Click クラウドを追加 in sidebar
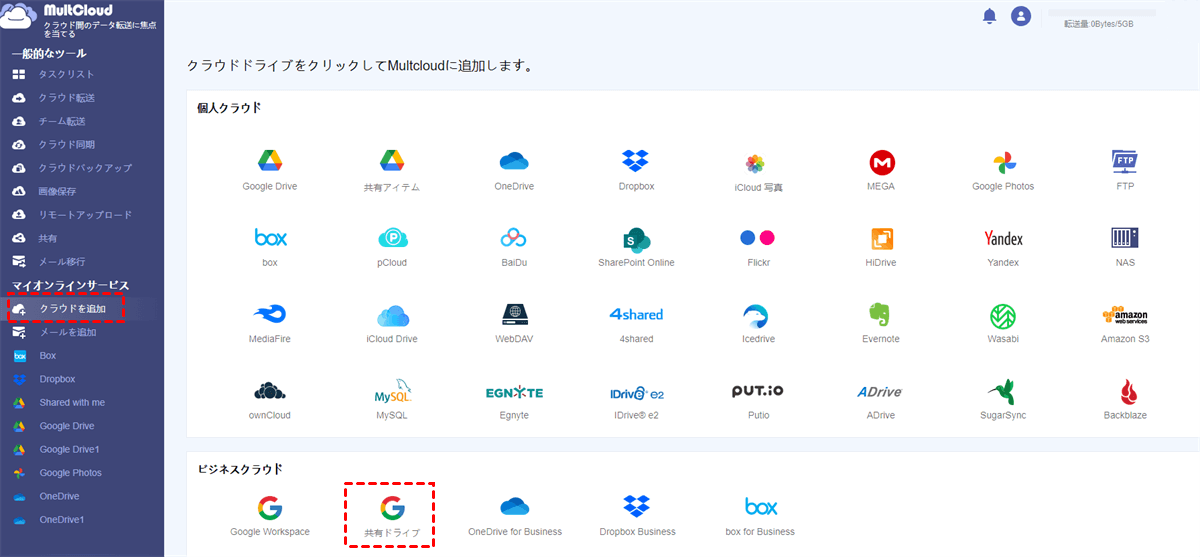1200x557 pixels. pos(72,309)
